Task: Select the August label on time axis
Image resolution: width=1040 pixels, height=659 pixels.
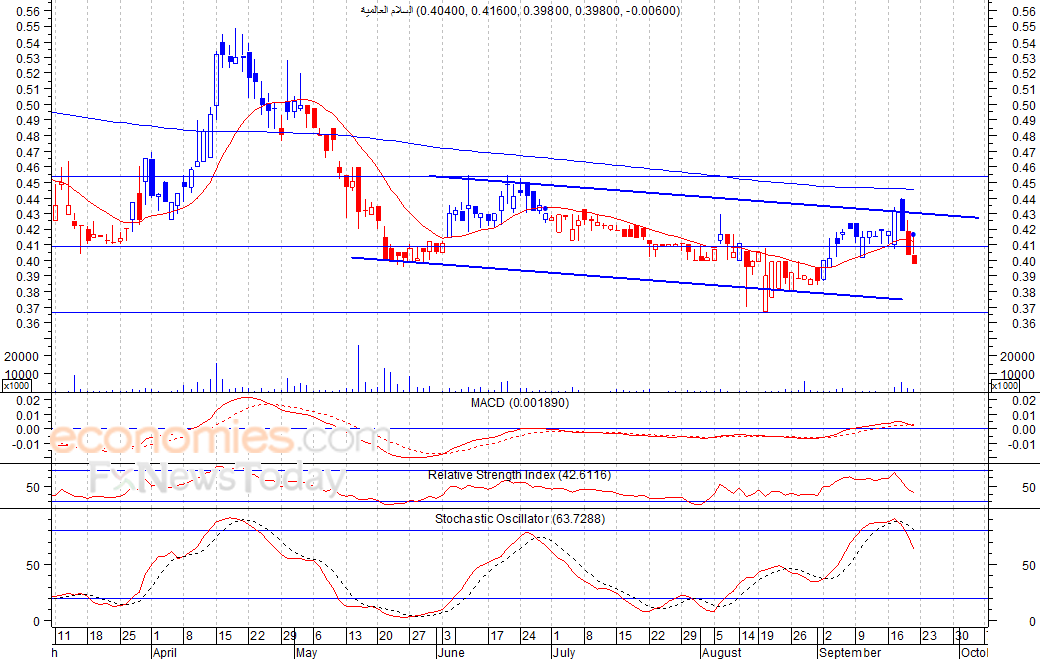Action: [x=721, y=652]
